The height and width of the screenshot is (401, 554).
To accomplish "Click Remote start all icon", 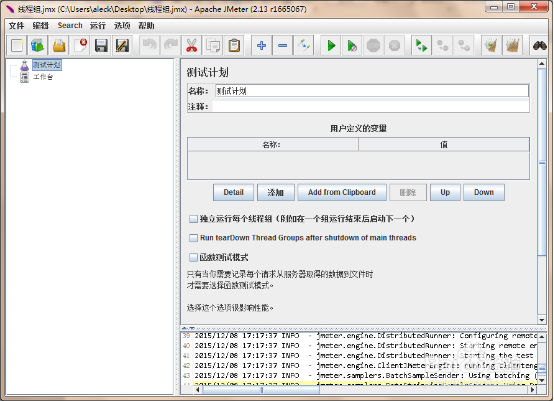I will pos(422,45).
